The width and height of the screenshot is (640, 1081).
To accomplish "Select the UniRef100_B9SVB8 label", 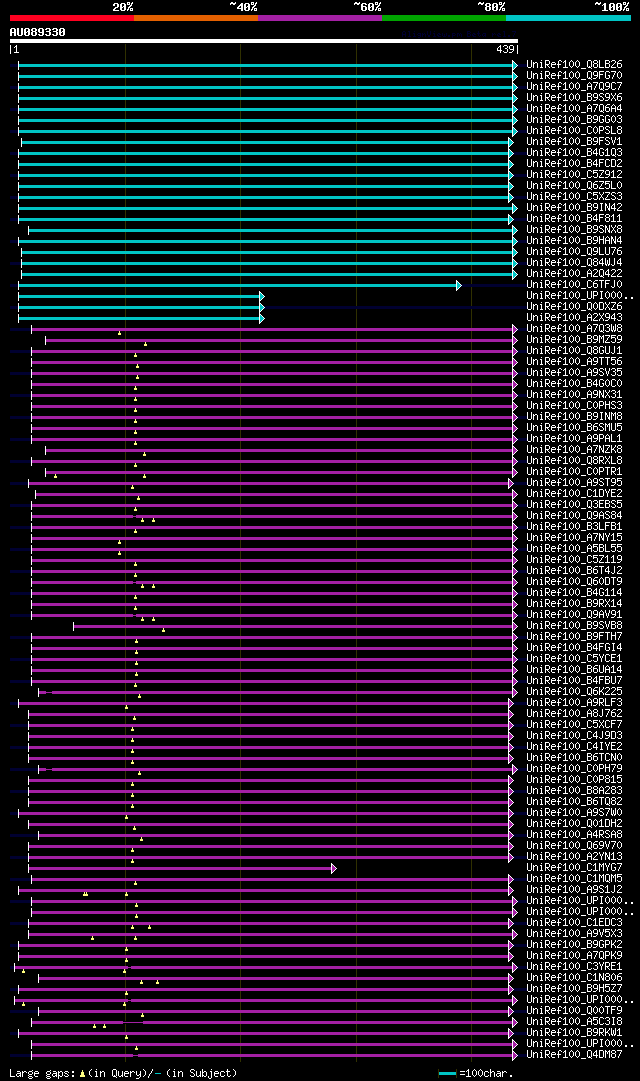I will click(x=574, y=627).
